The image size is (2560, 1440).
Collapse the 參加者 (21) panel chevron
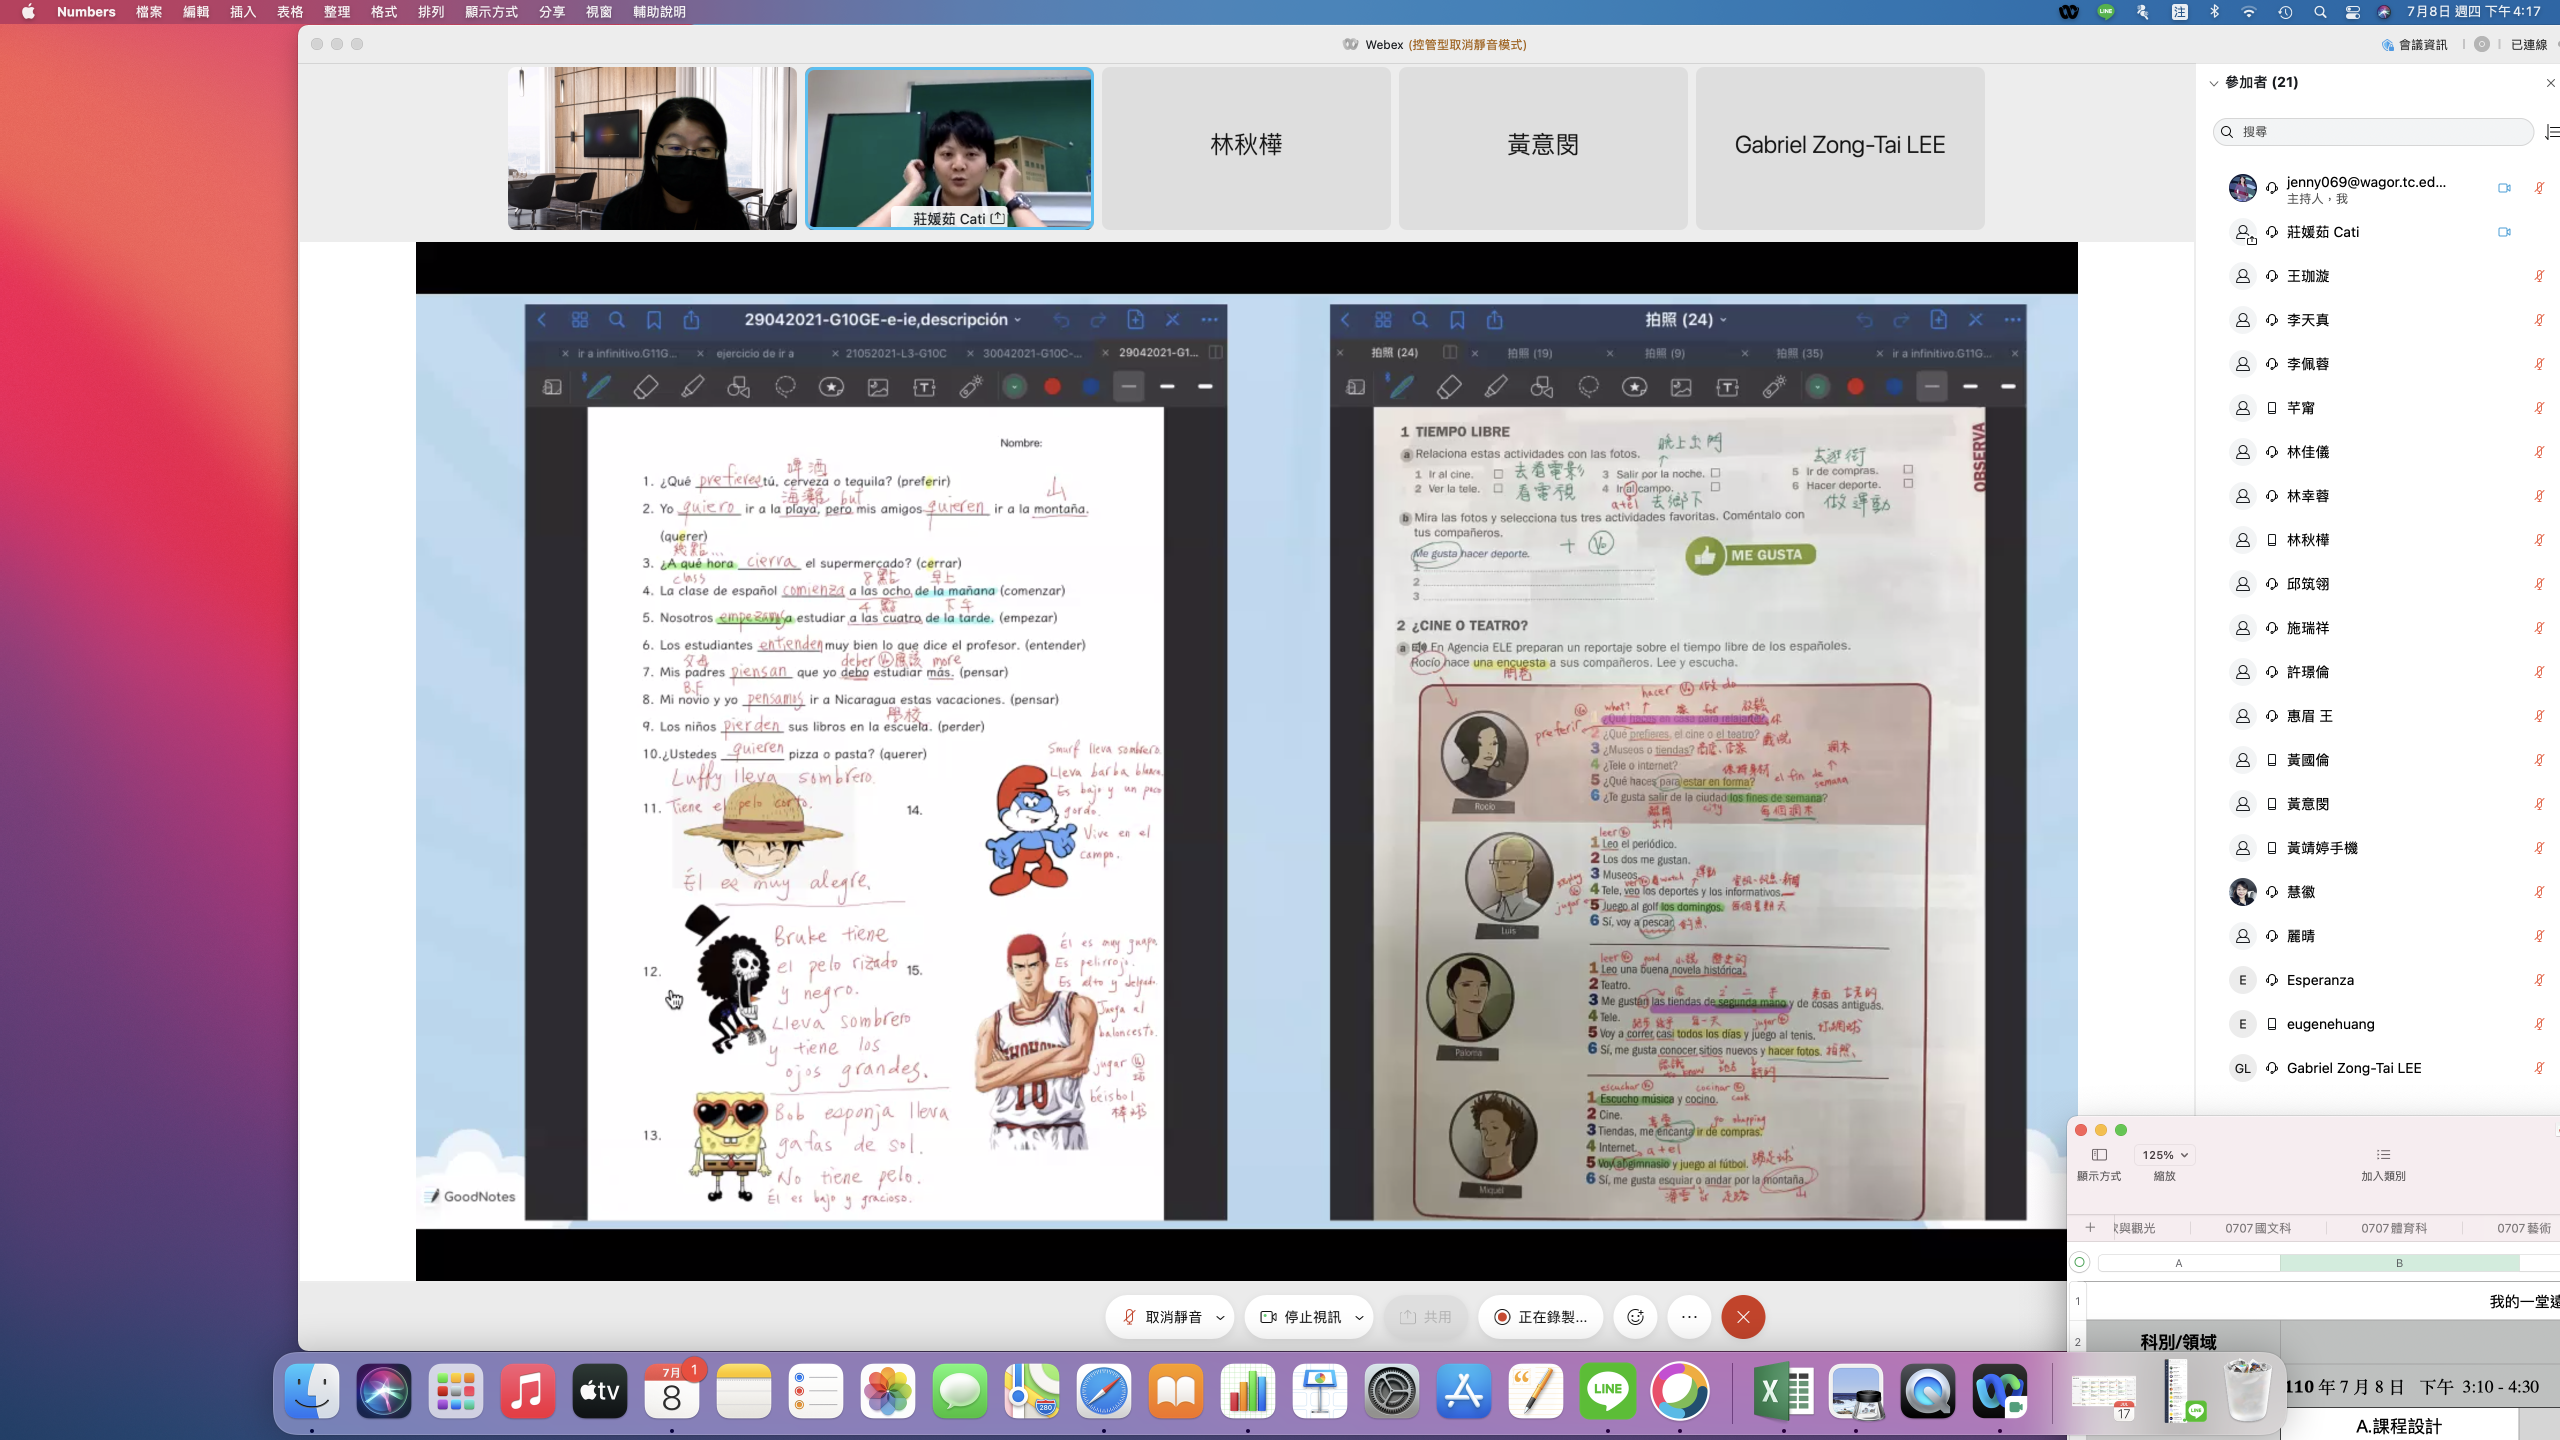click(x=2213, y=83)
